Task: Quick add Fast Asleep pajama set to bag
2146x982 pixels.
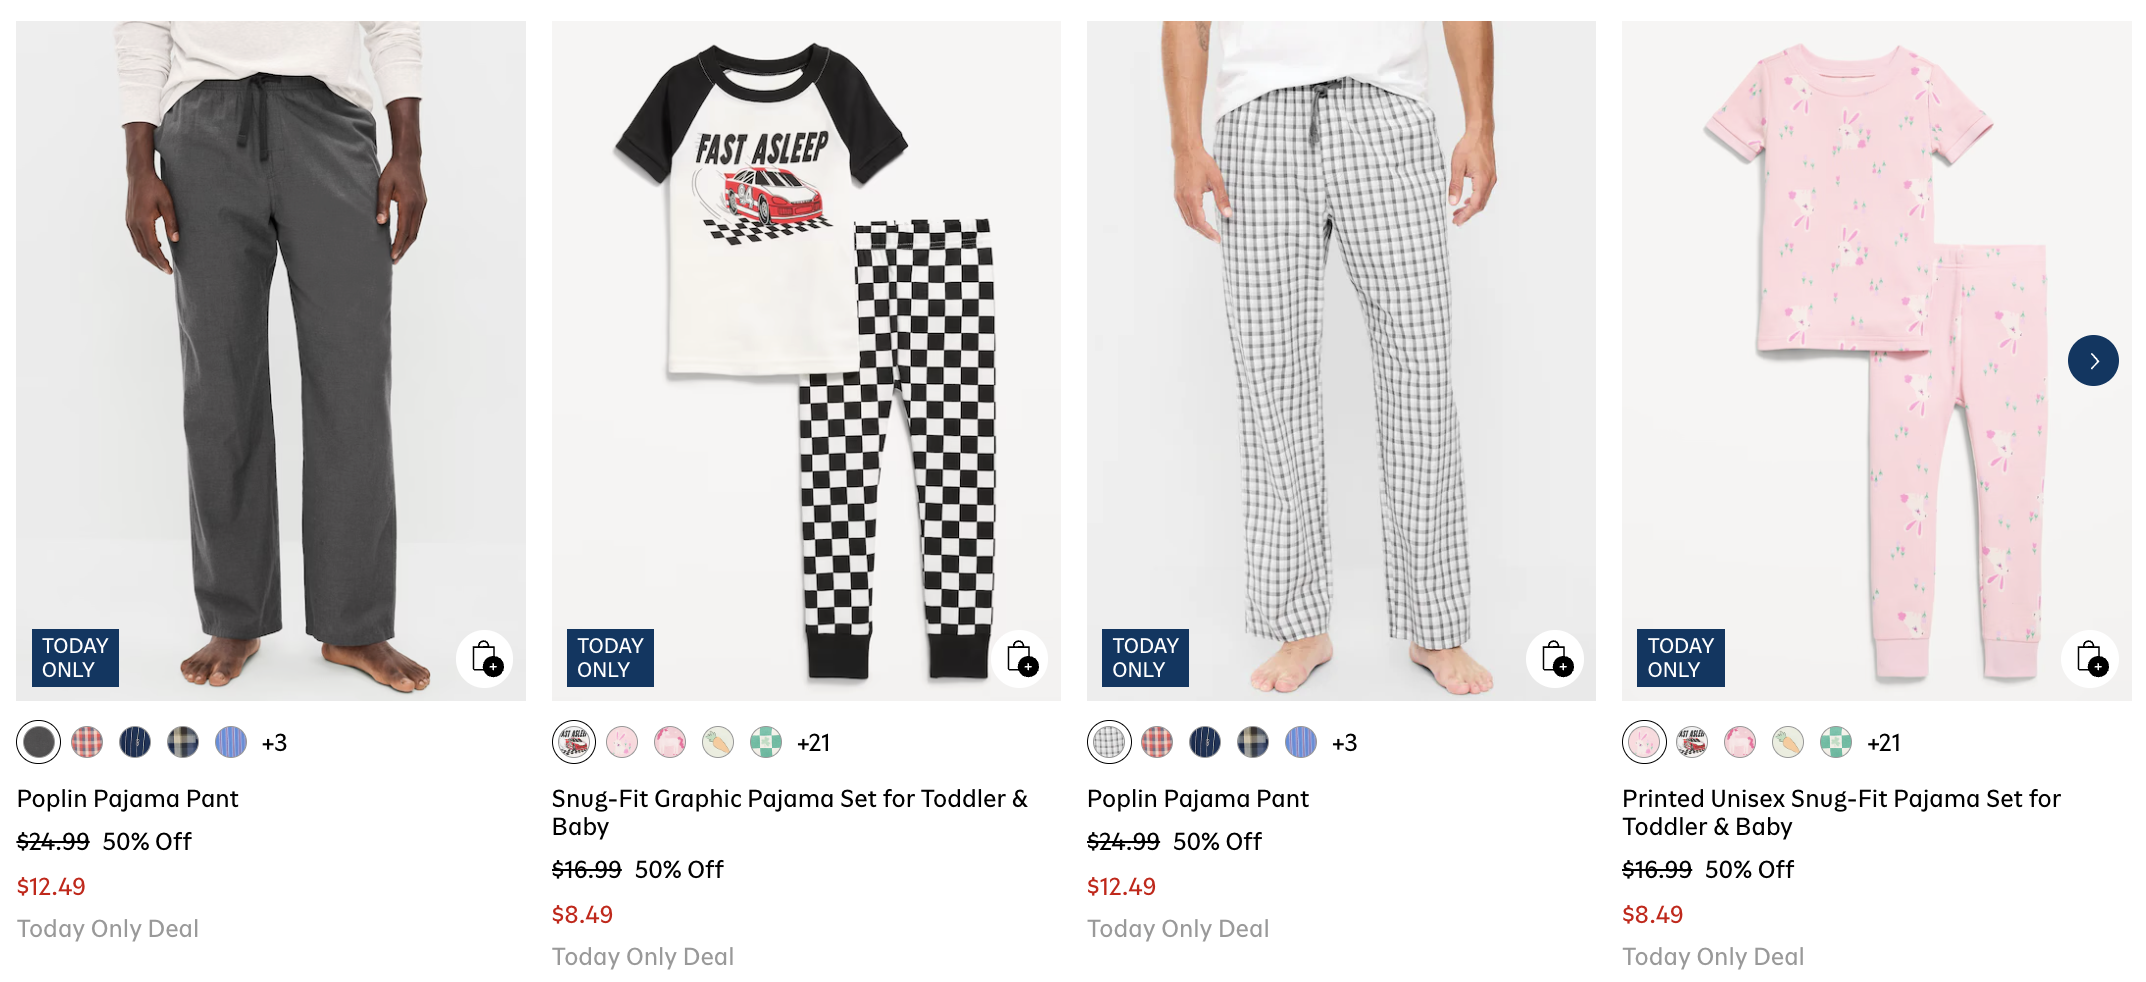Action: click(x=1020, y=658)
